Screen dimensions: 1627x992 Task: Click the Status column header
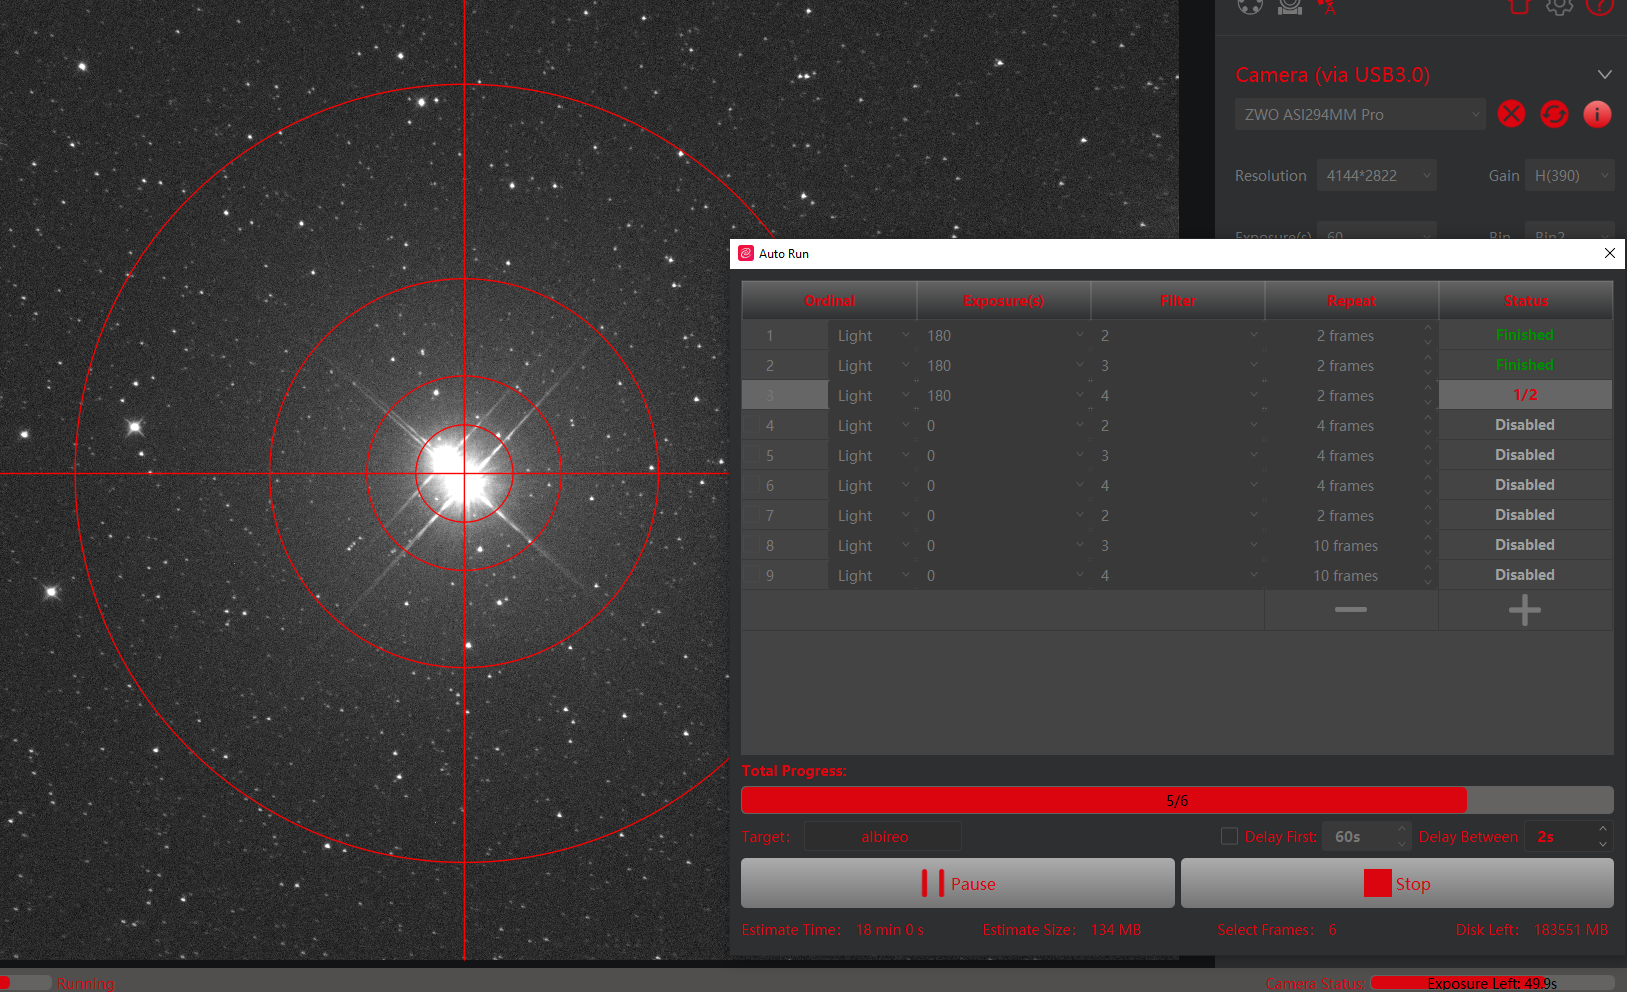click(1525, 301)
